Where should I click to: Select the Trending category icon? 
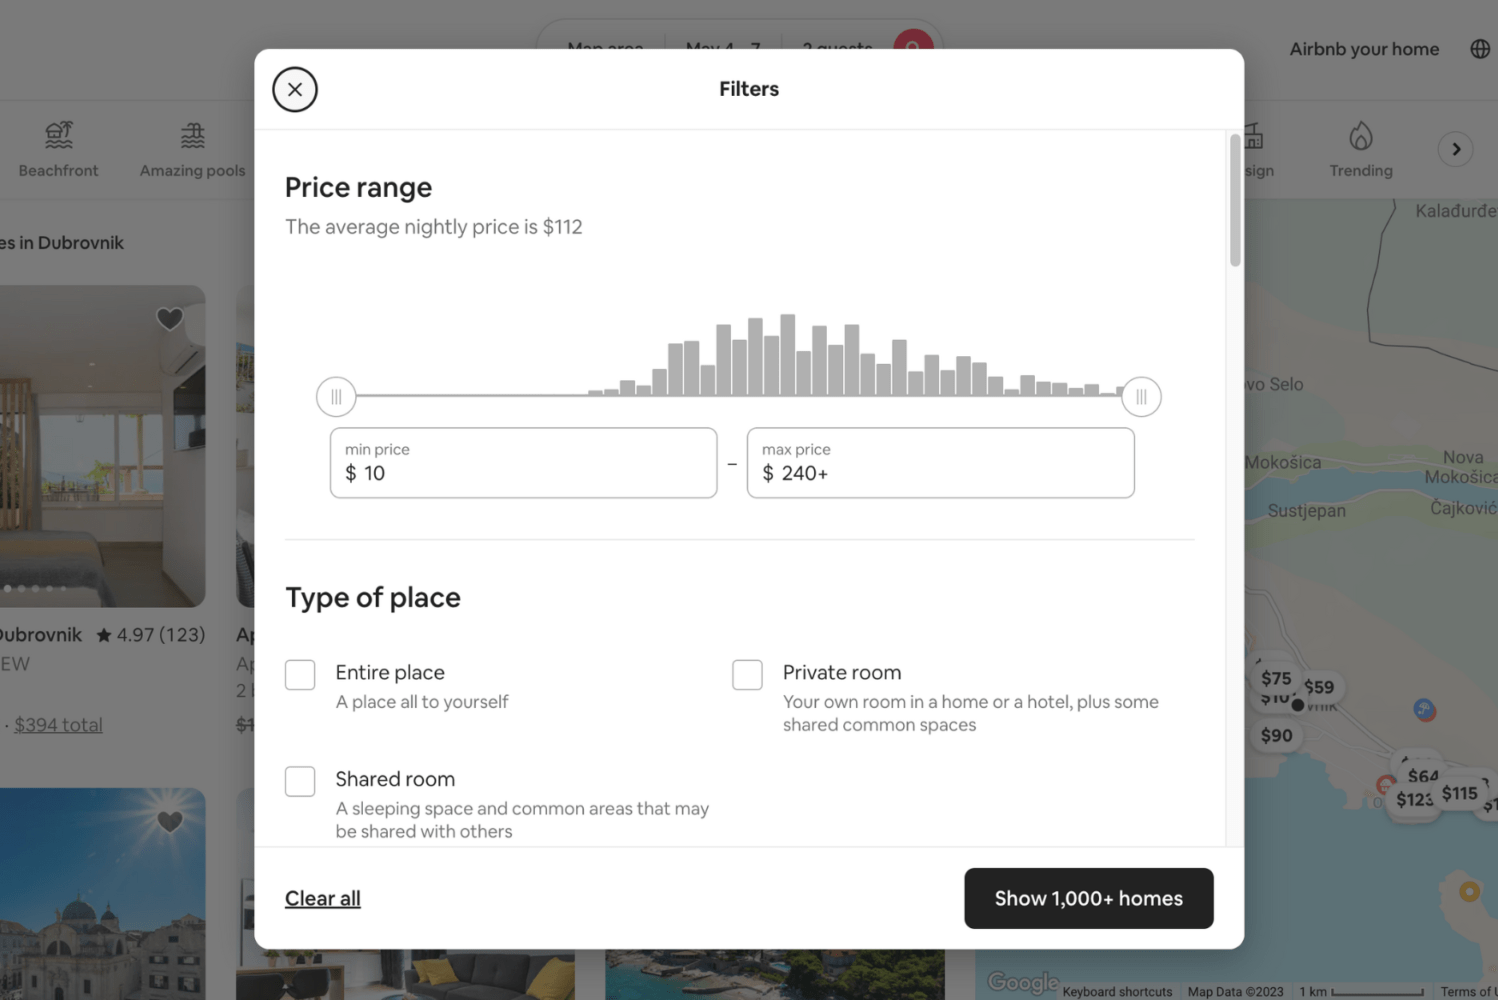pos(1360,135)
